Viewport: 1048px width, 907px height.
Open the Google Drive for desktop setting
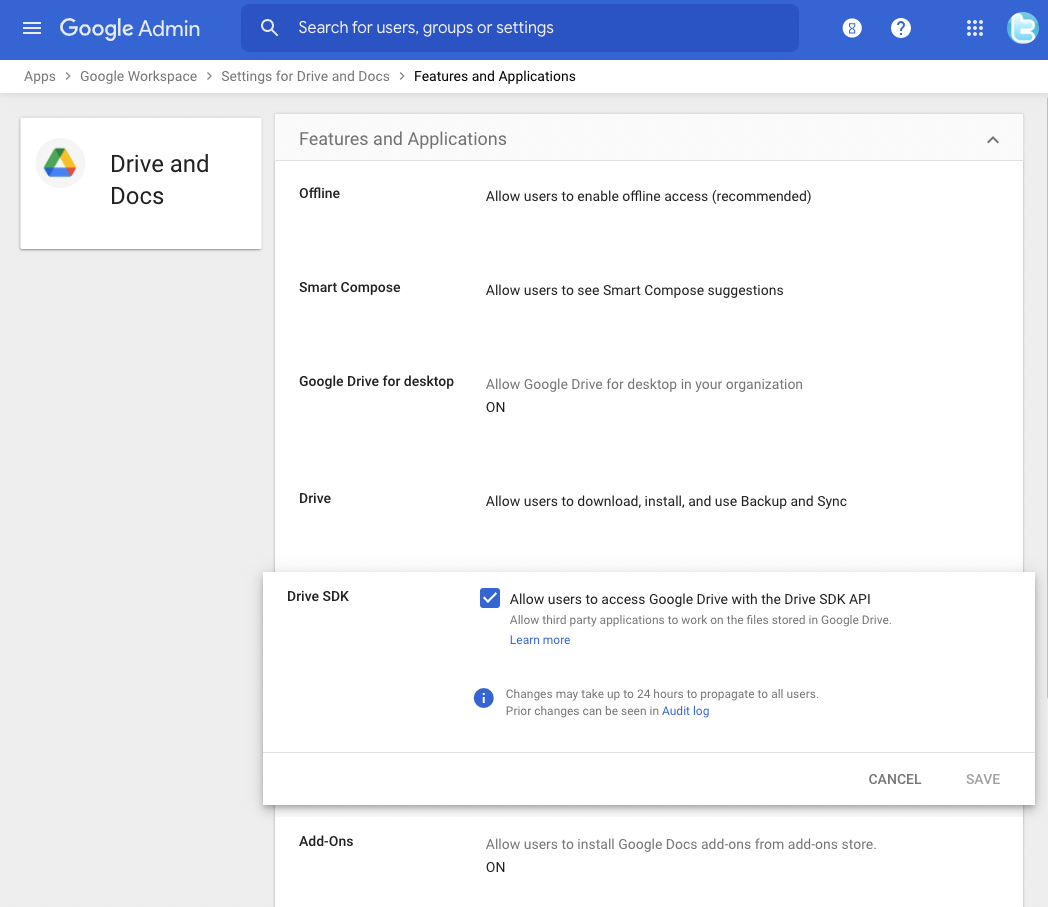(648, 407)
